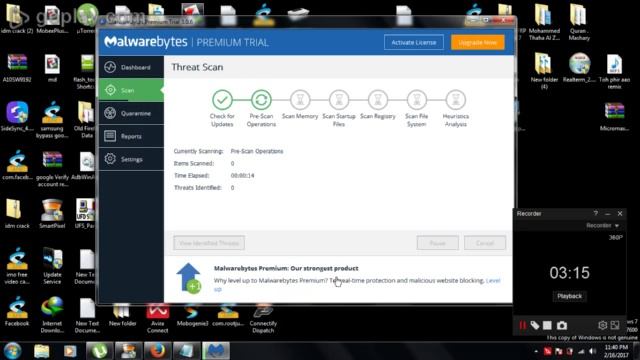Click the tag icon in Recorder
The image size is (640, 360).
(535, 325)
